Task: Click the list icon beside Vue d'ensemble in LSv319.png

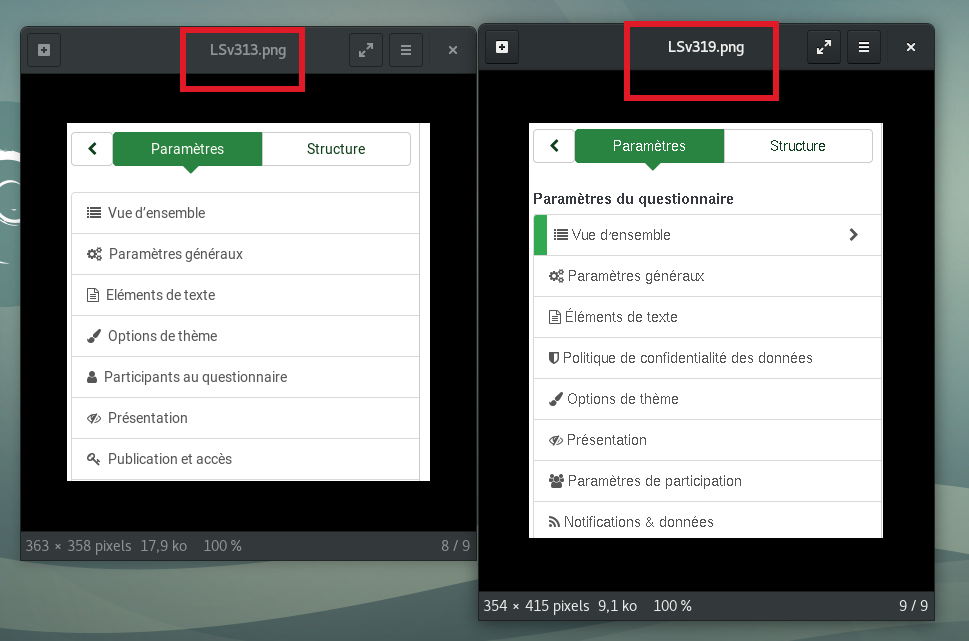Action: click(561, 235)
